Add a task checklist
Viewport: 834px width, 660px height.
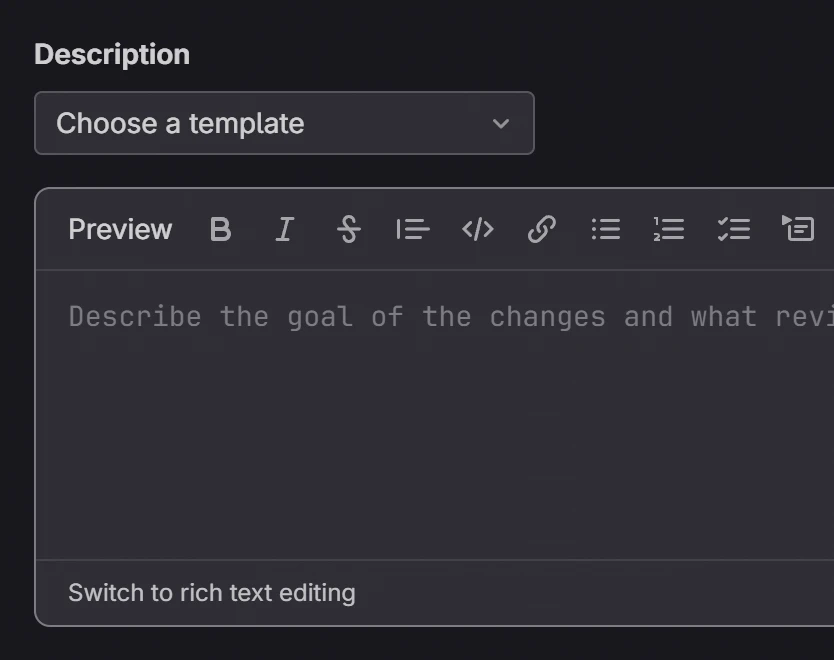(734, 230)
